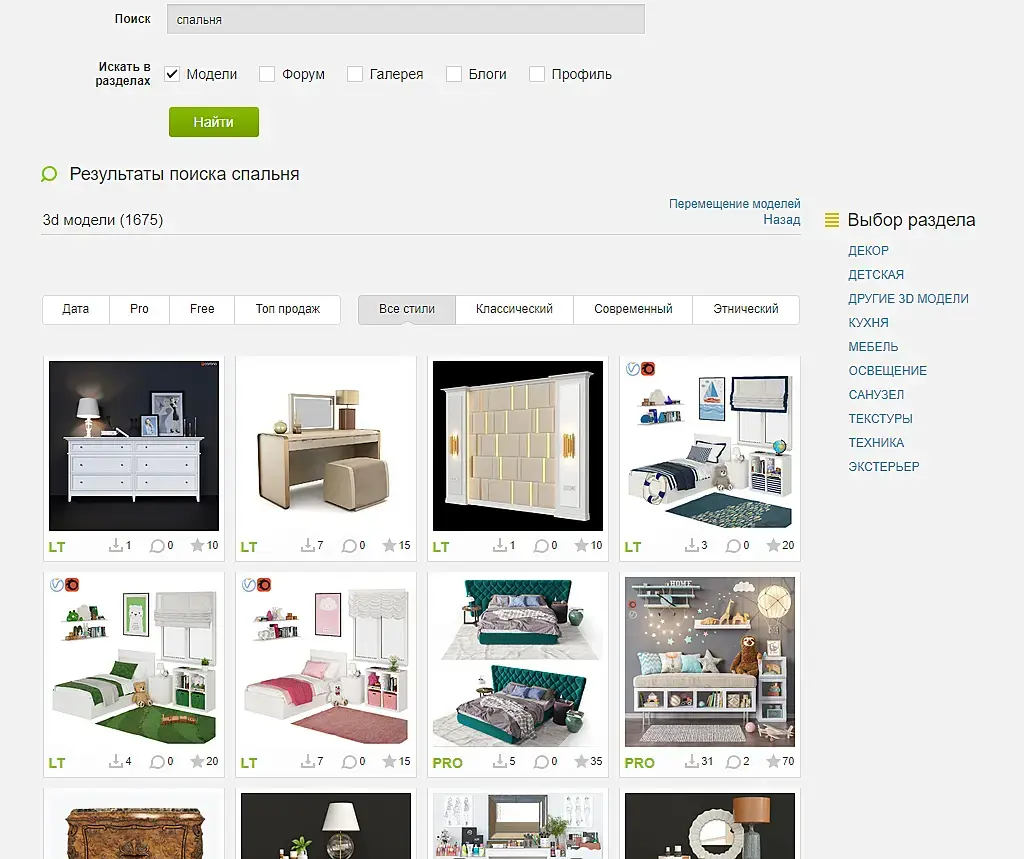Click comments icon on wall panel card
This screenshot has height=859, width=1024.
pos(541,545)
